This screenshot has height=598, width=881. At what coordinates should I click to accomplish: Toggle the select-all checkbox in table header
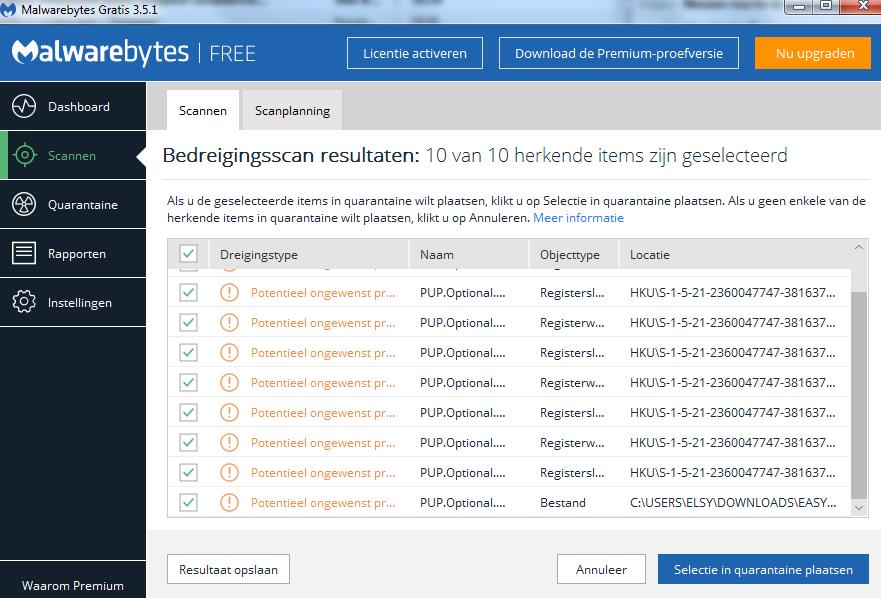point(188,254)
